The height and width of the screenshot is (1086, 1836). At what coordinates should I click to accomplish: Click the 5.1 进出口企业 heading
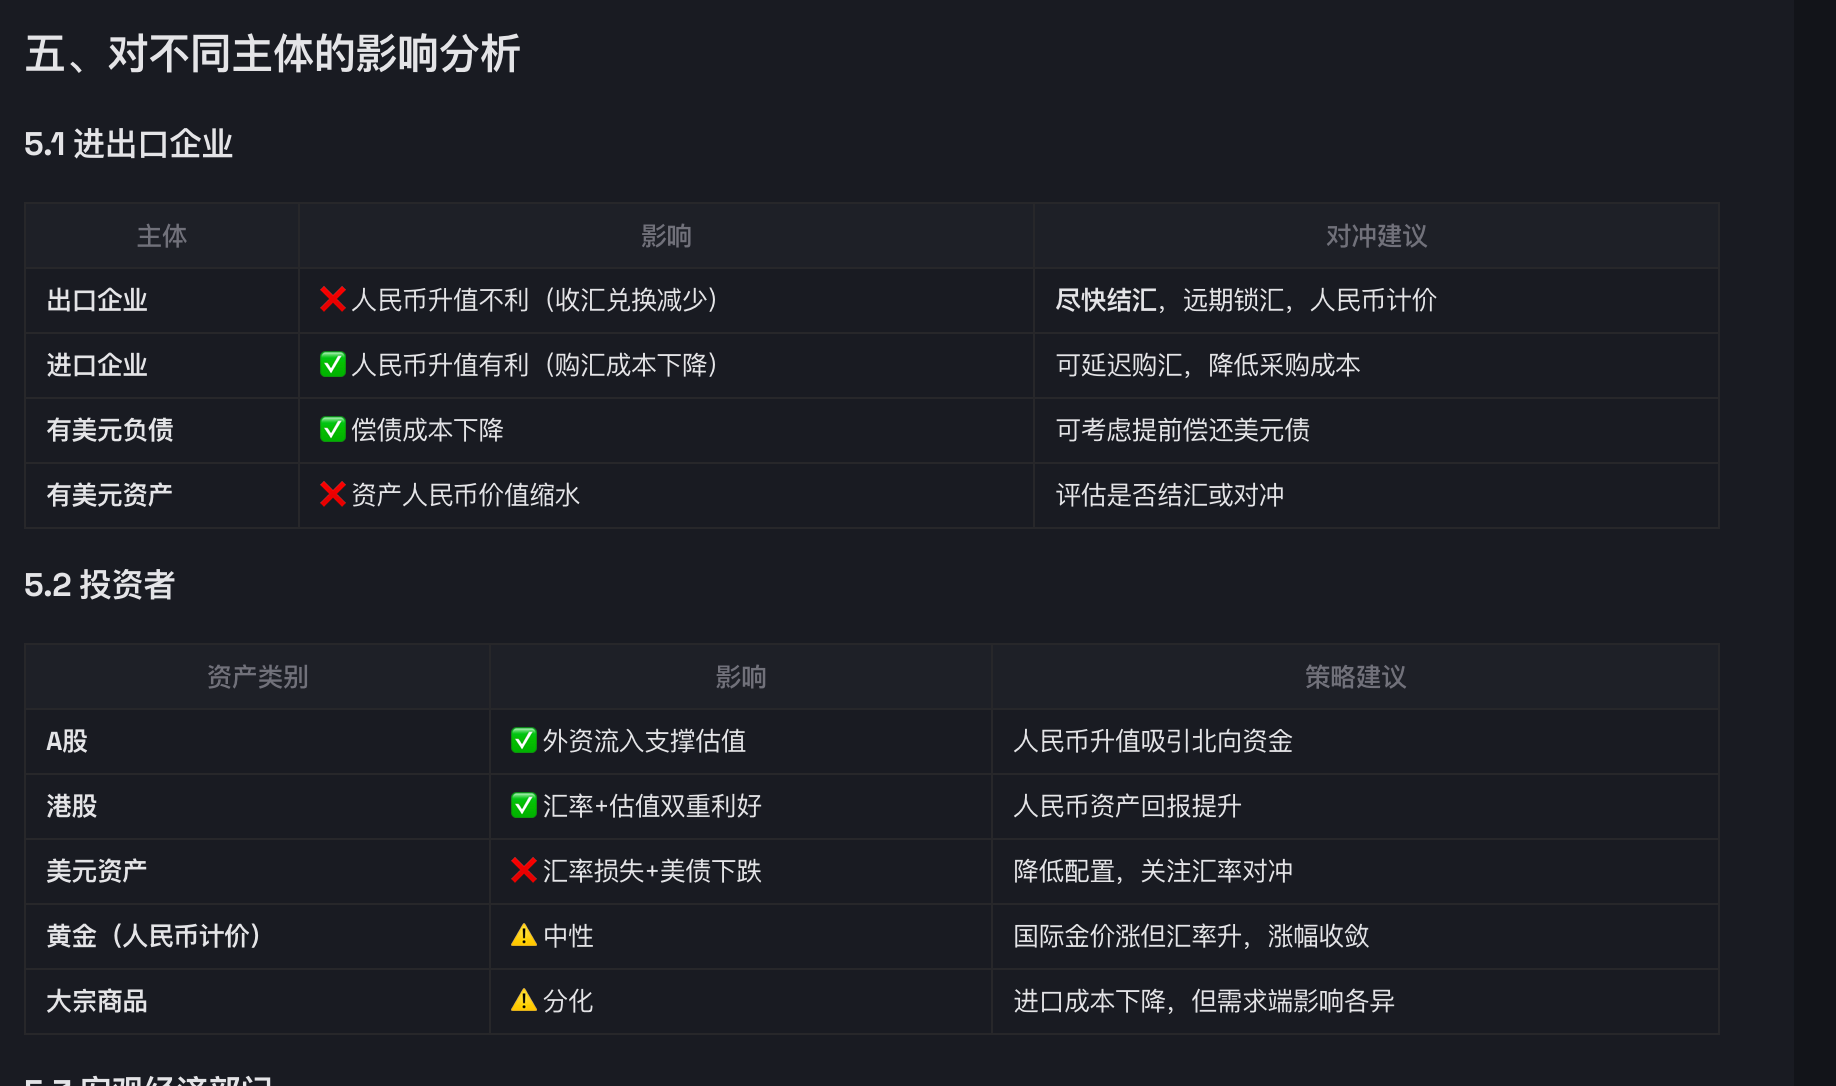pyautogui.click(x=129, y=144)
